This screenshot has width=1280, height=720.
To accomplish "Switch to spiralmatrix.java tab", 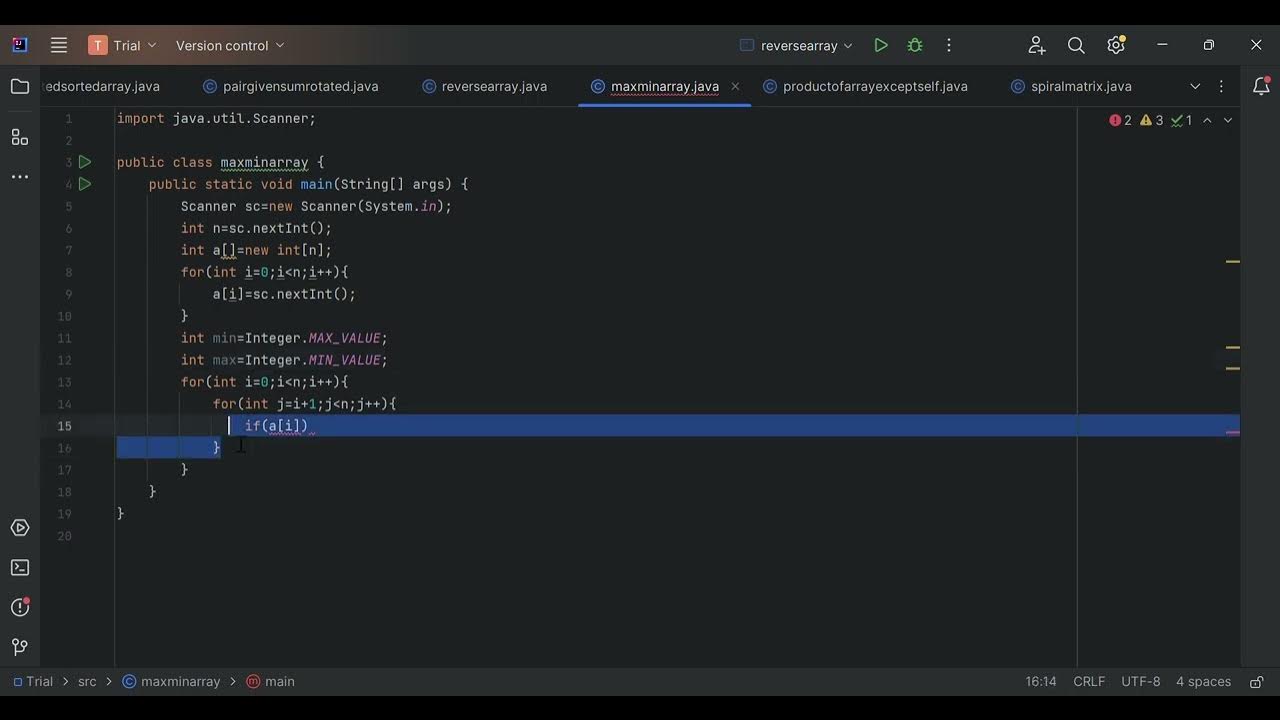I will (1071, 87).
